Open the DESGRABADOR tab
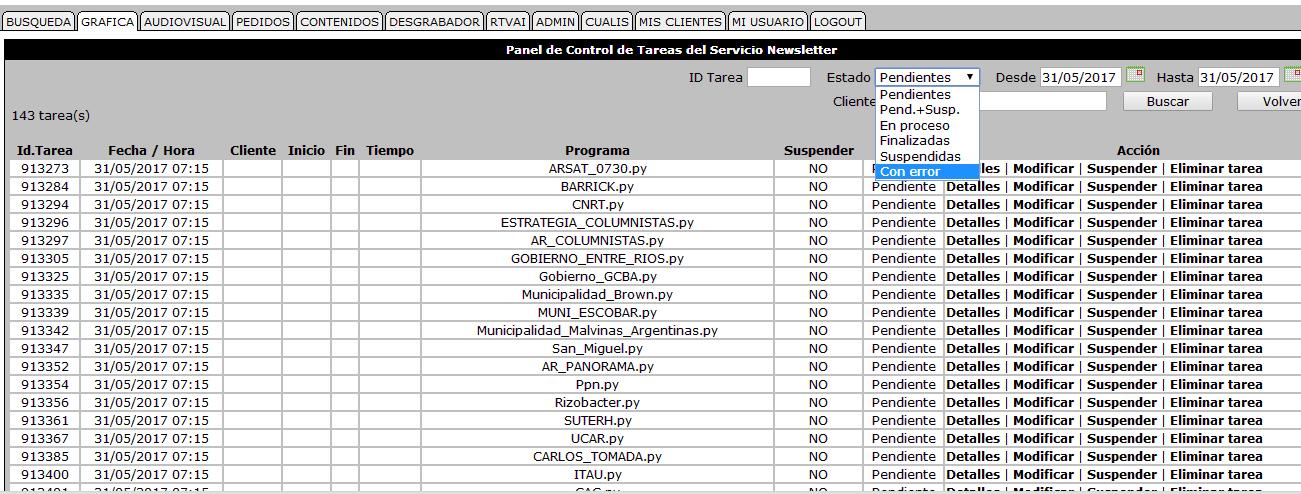 [x=434, y=21]
